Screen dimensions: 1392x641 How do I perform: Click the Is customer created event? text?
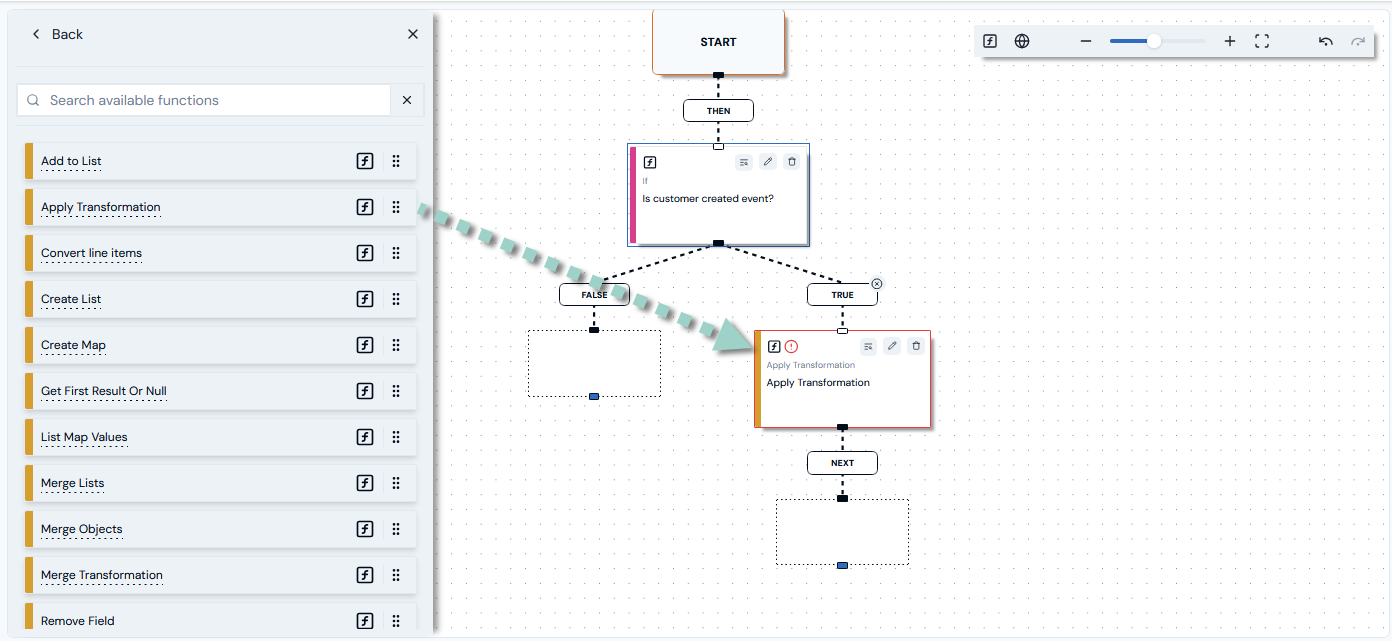pos(708,198)
